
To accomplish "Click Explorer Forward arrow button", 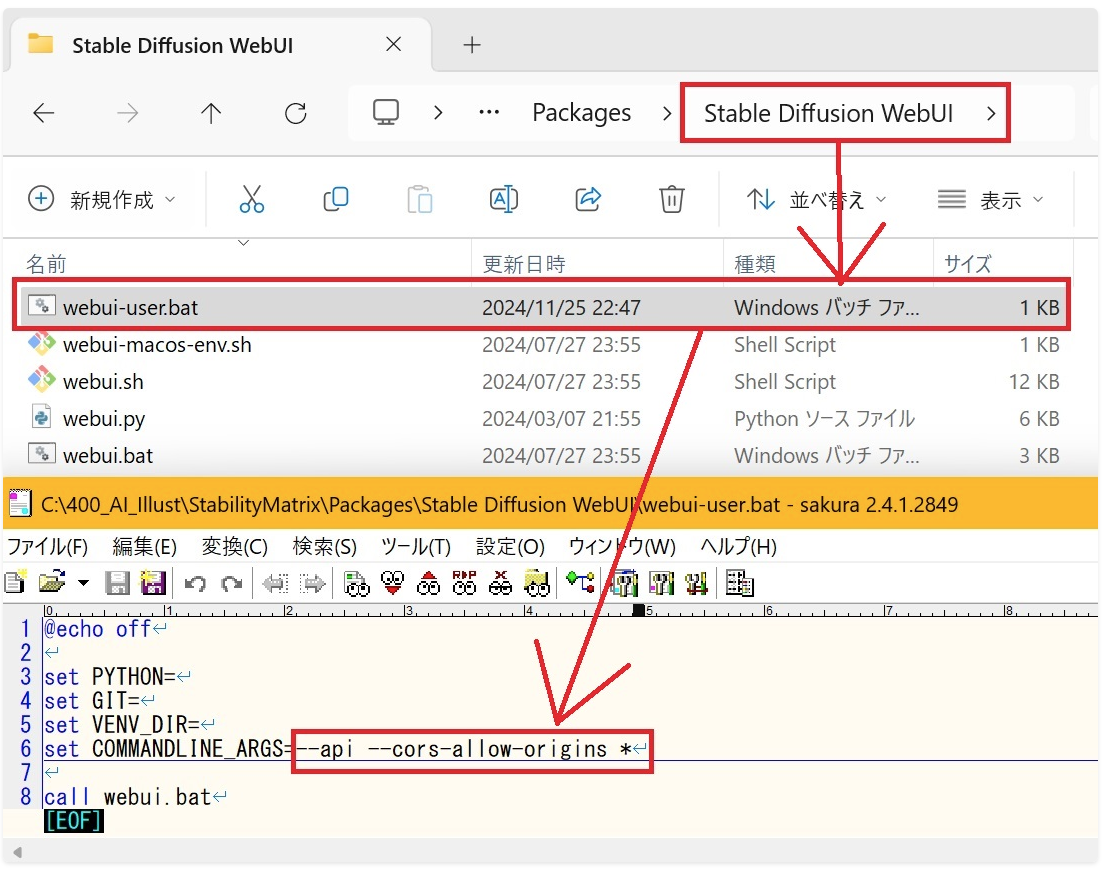I will coord(127,113).
